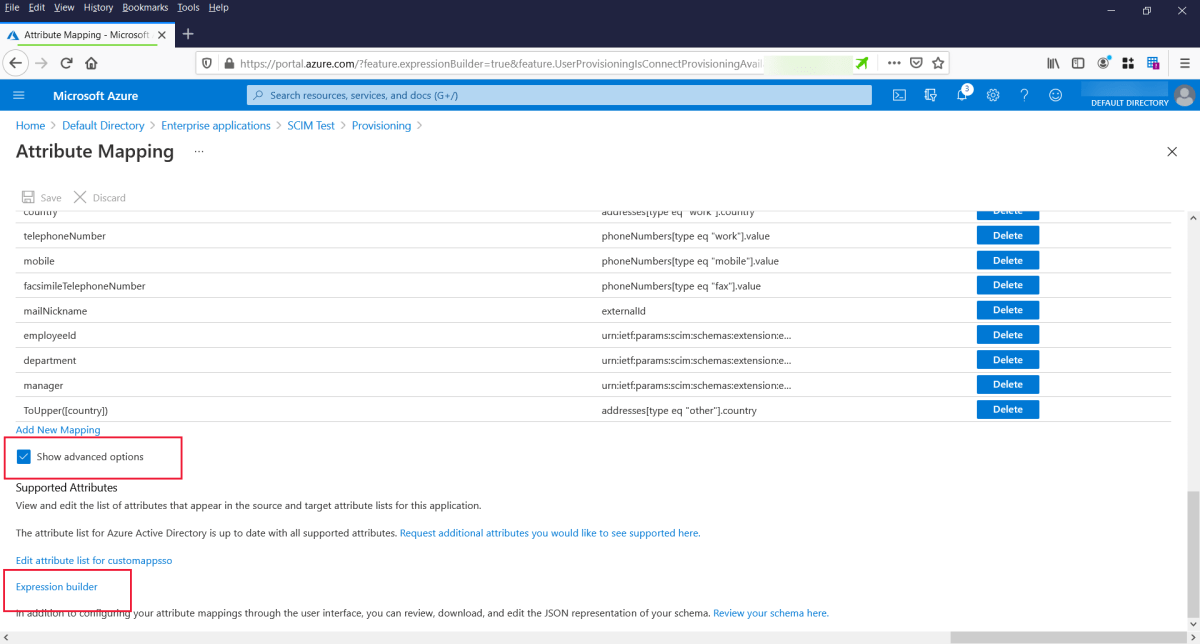
Task: Bookmark this page using the star icon
Action: (x=938, y=62)
